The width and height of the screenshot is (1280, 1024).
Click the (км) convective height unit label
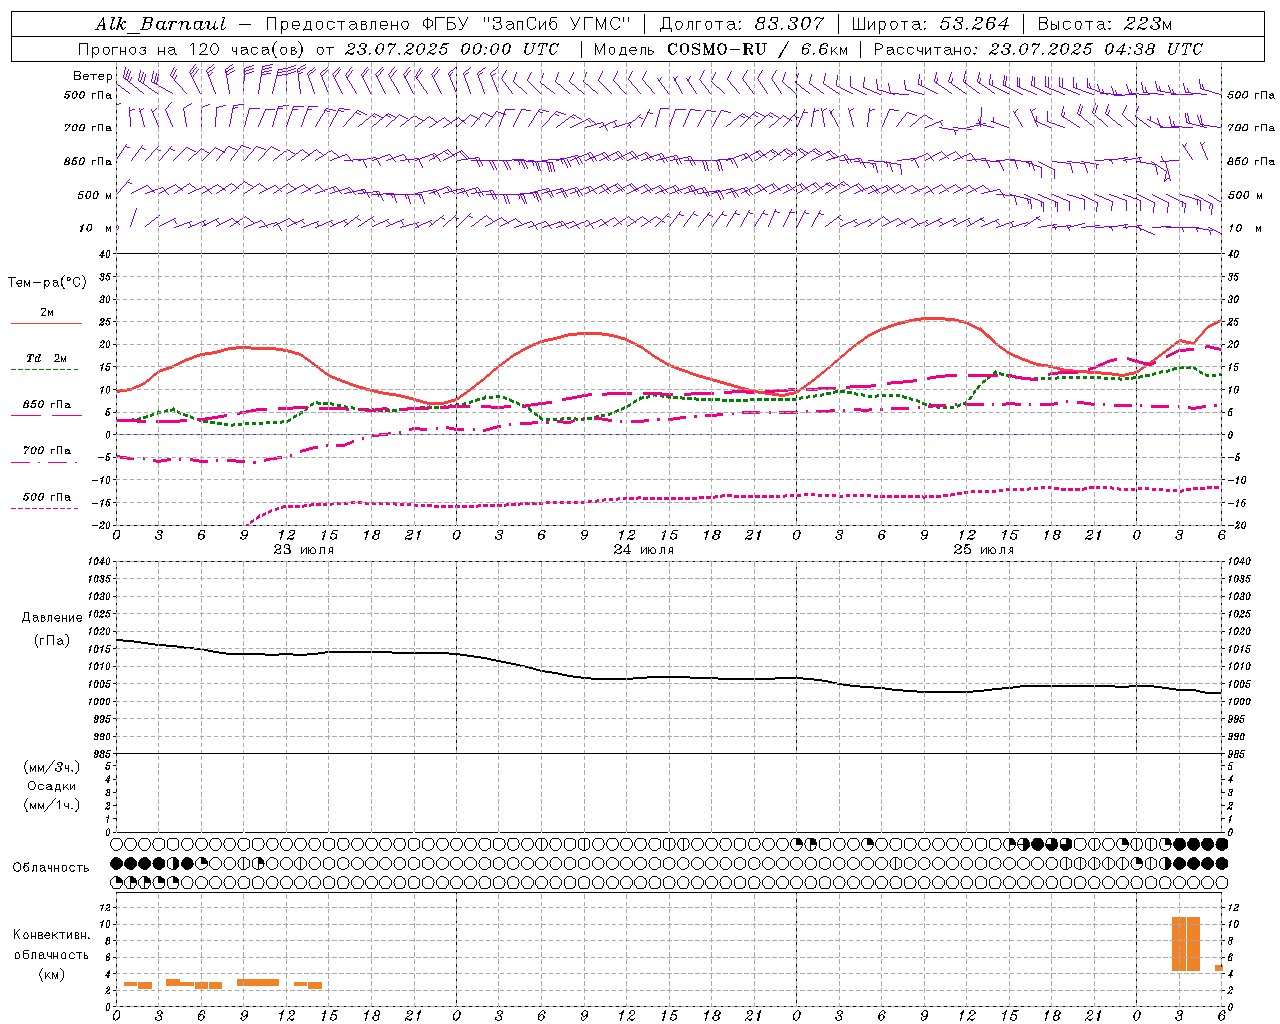[x=52, y=974]
